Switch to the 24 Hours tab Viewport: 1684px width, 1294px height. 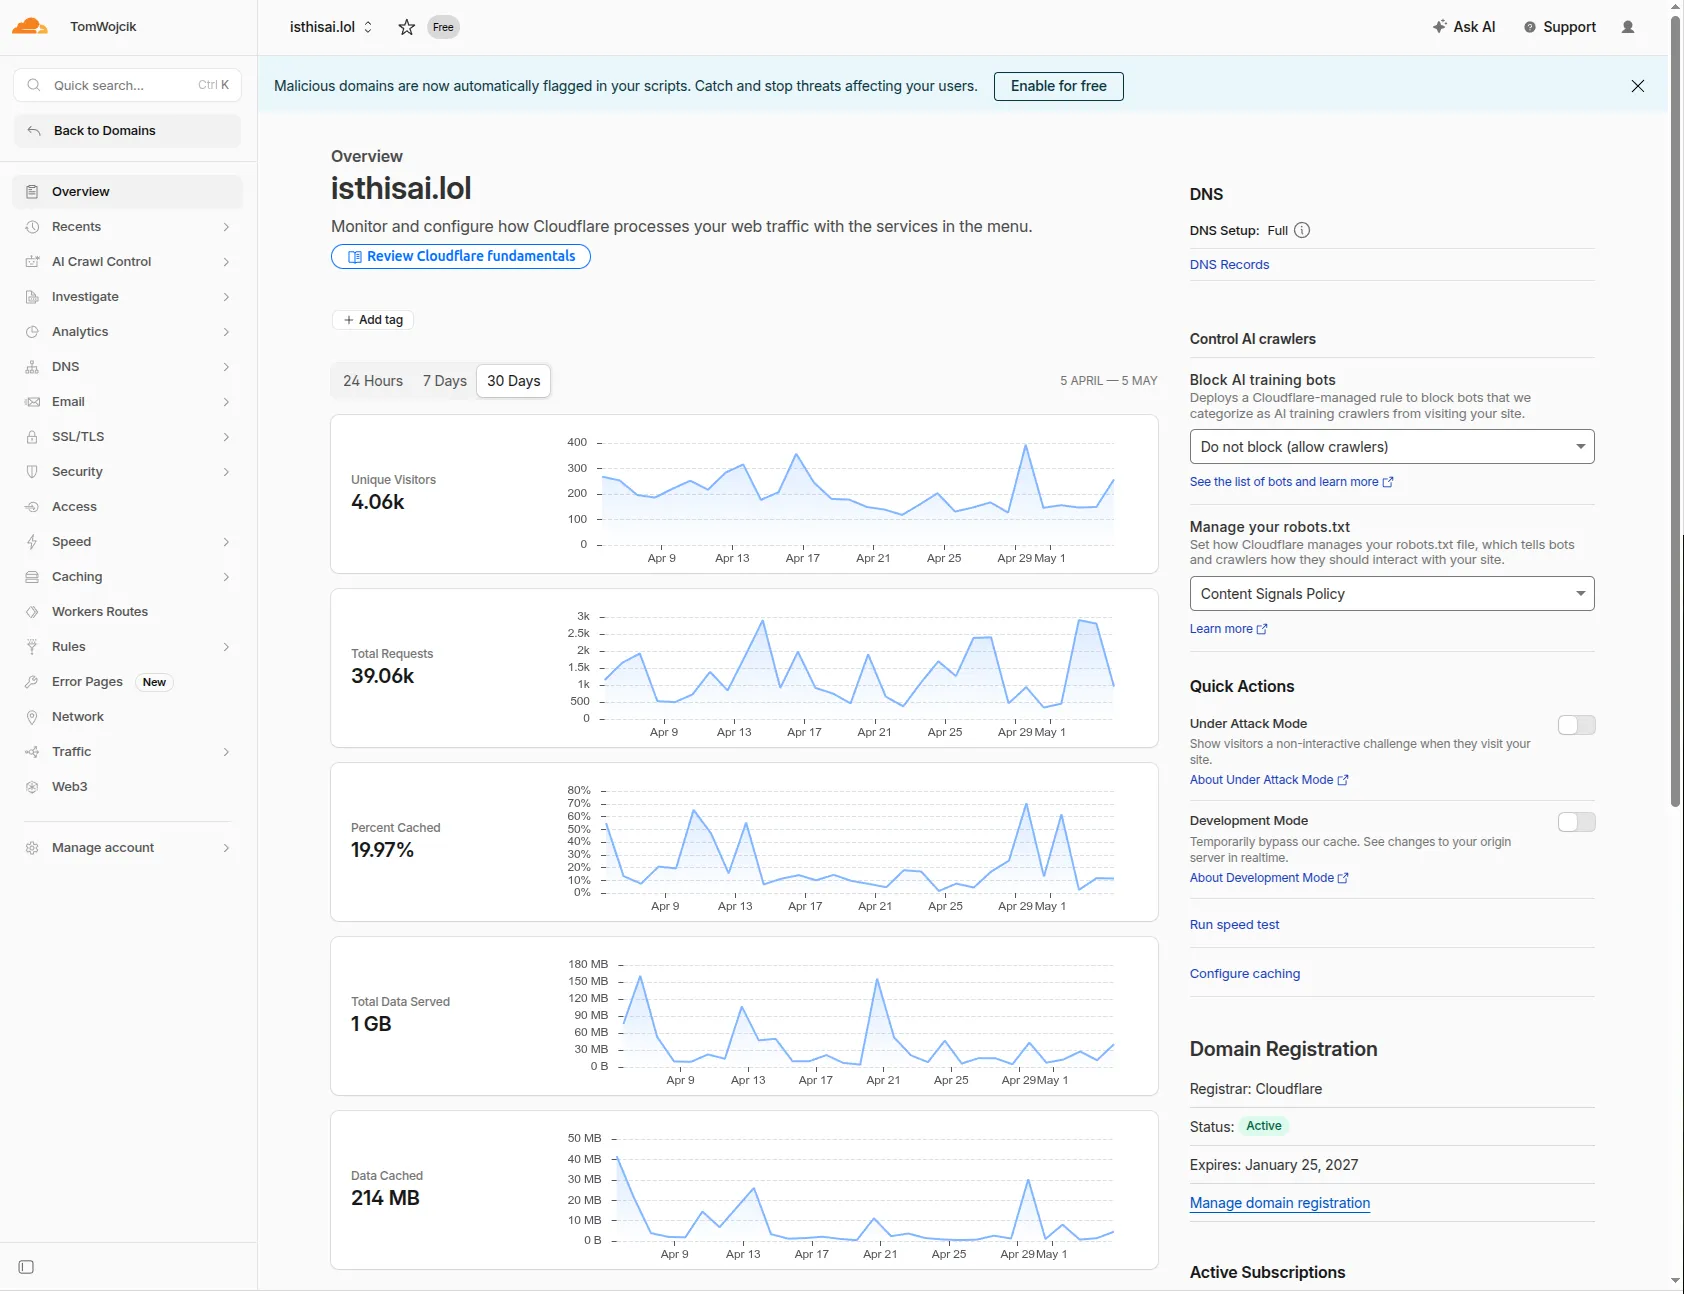point(373,381)
